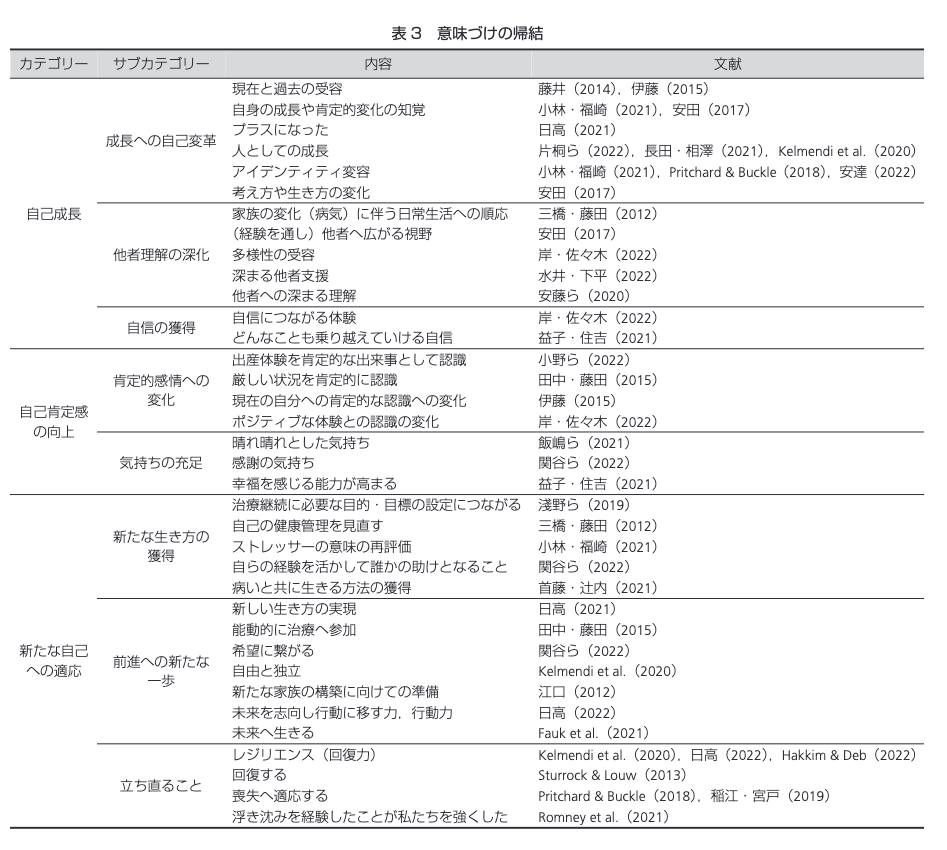This screenshot has height=850, width=947.
Task: Click the citation Fauk et al. (2021)
Action: (x=593, y=733)
